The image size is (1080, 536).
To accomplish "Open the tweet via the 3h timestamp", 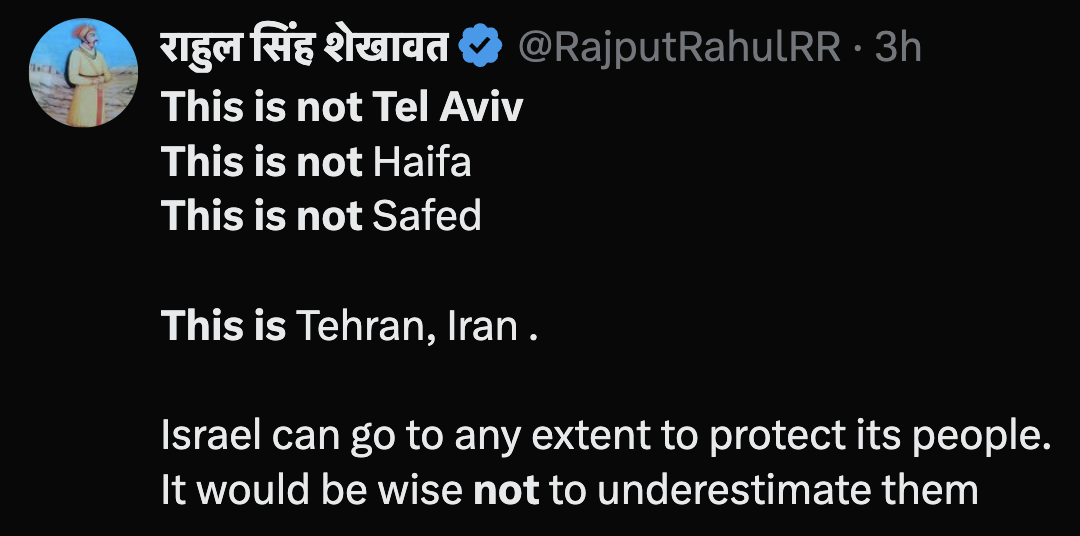I will click(x=897, y=47).
